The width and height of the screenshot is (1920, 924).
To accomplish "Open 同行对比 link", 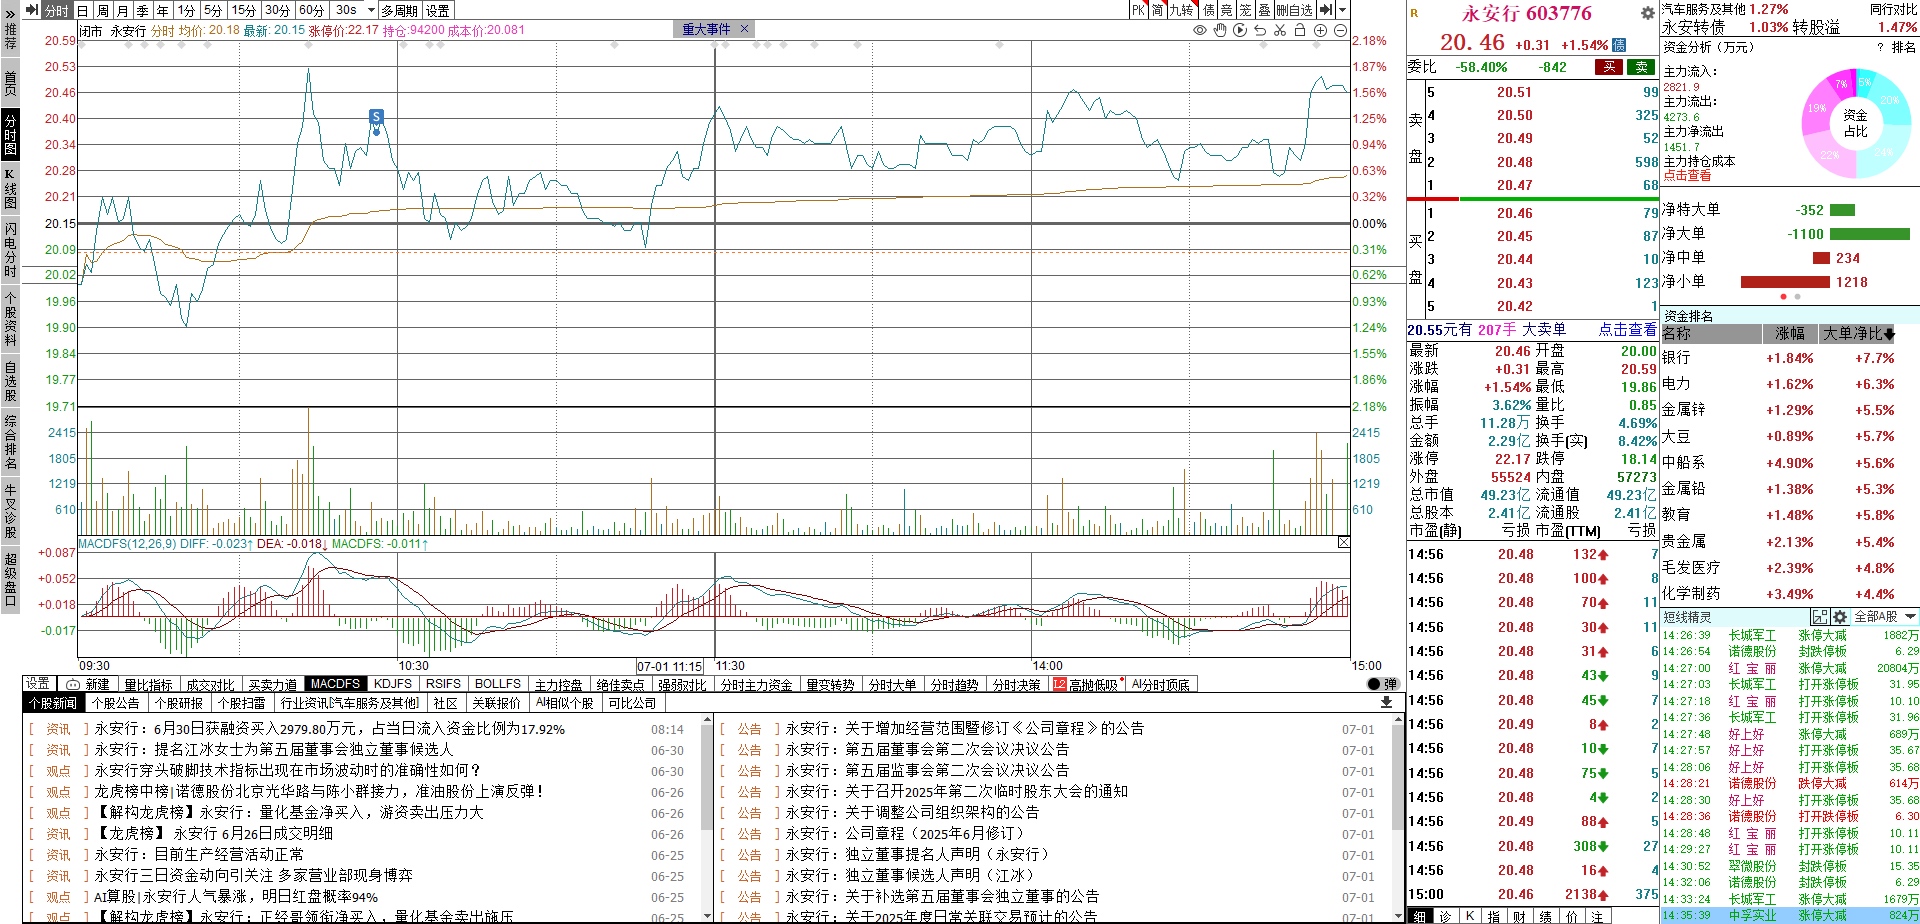I will (x=1894, y=9).
